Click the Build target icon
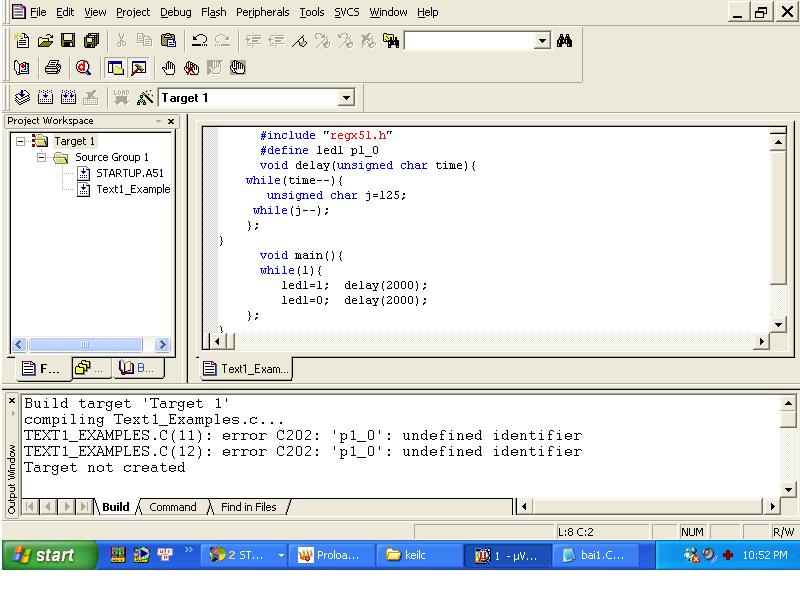This screenshot has width=800, height=600. 45,98
